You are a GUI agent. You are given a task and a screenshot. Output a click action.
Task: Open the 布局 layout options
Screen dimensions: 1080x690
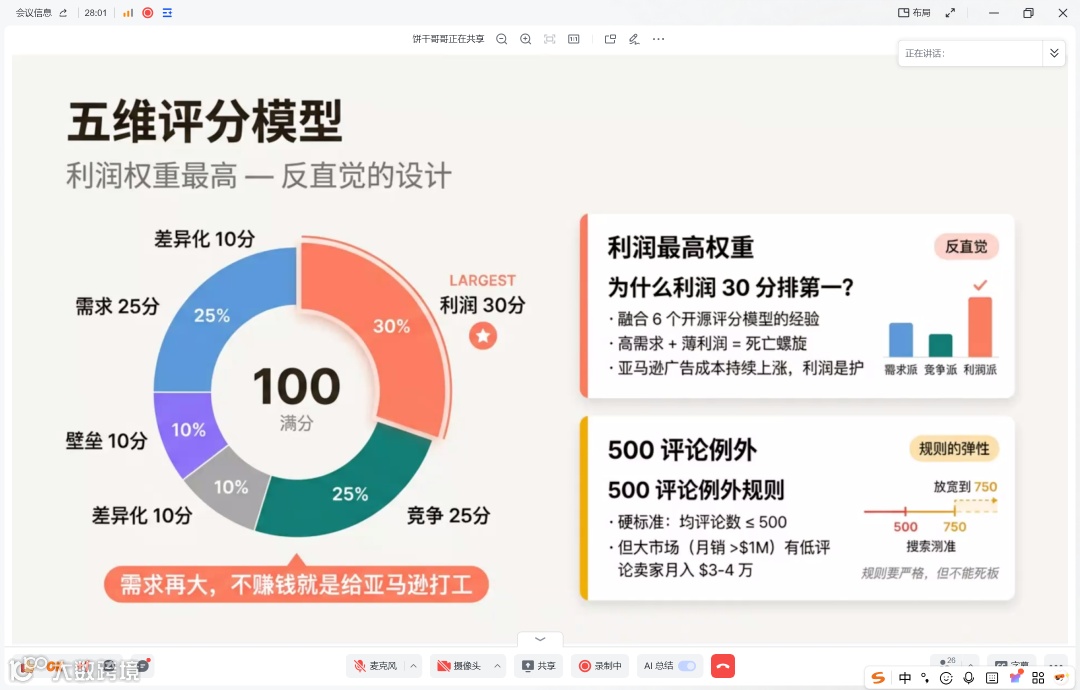coord(914,13)
